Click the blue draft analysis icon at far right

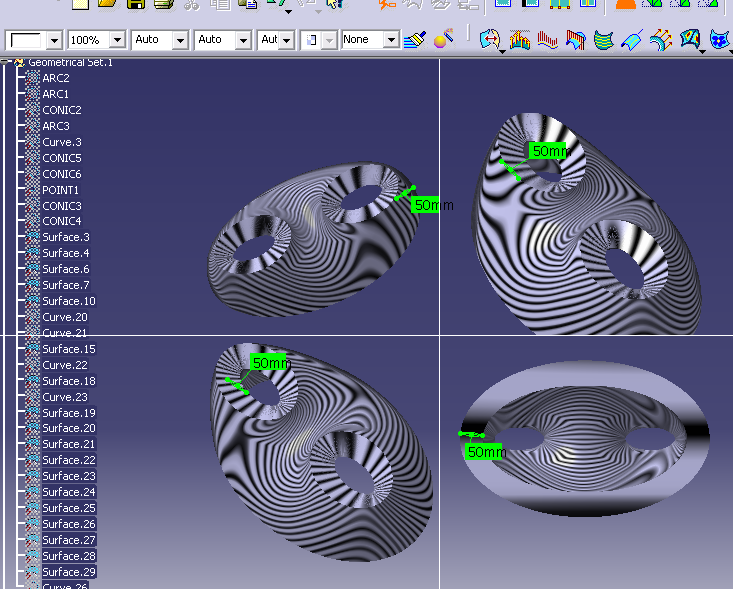click(x=720, y=40)
